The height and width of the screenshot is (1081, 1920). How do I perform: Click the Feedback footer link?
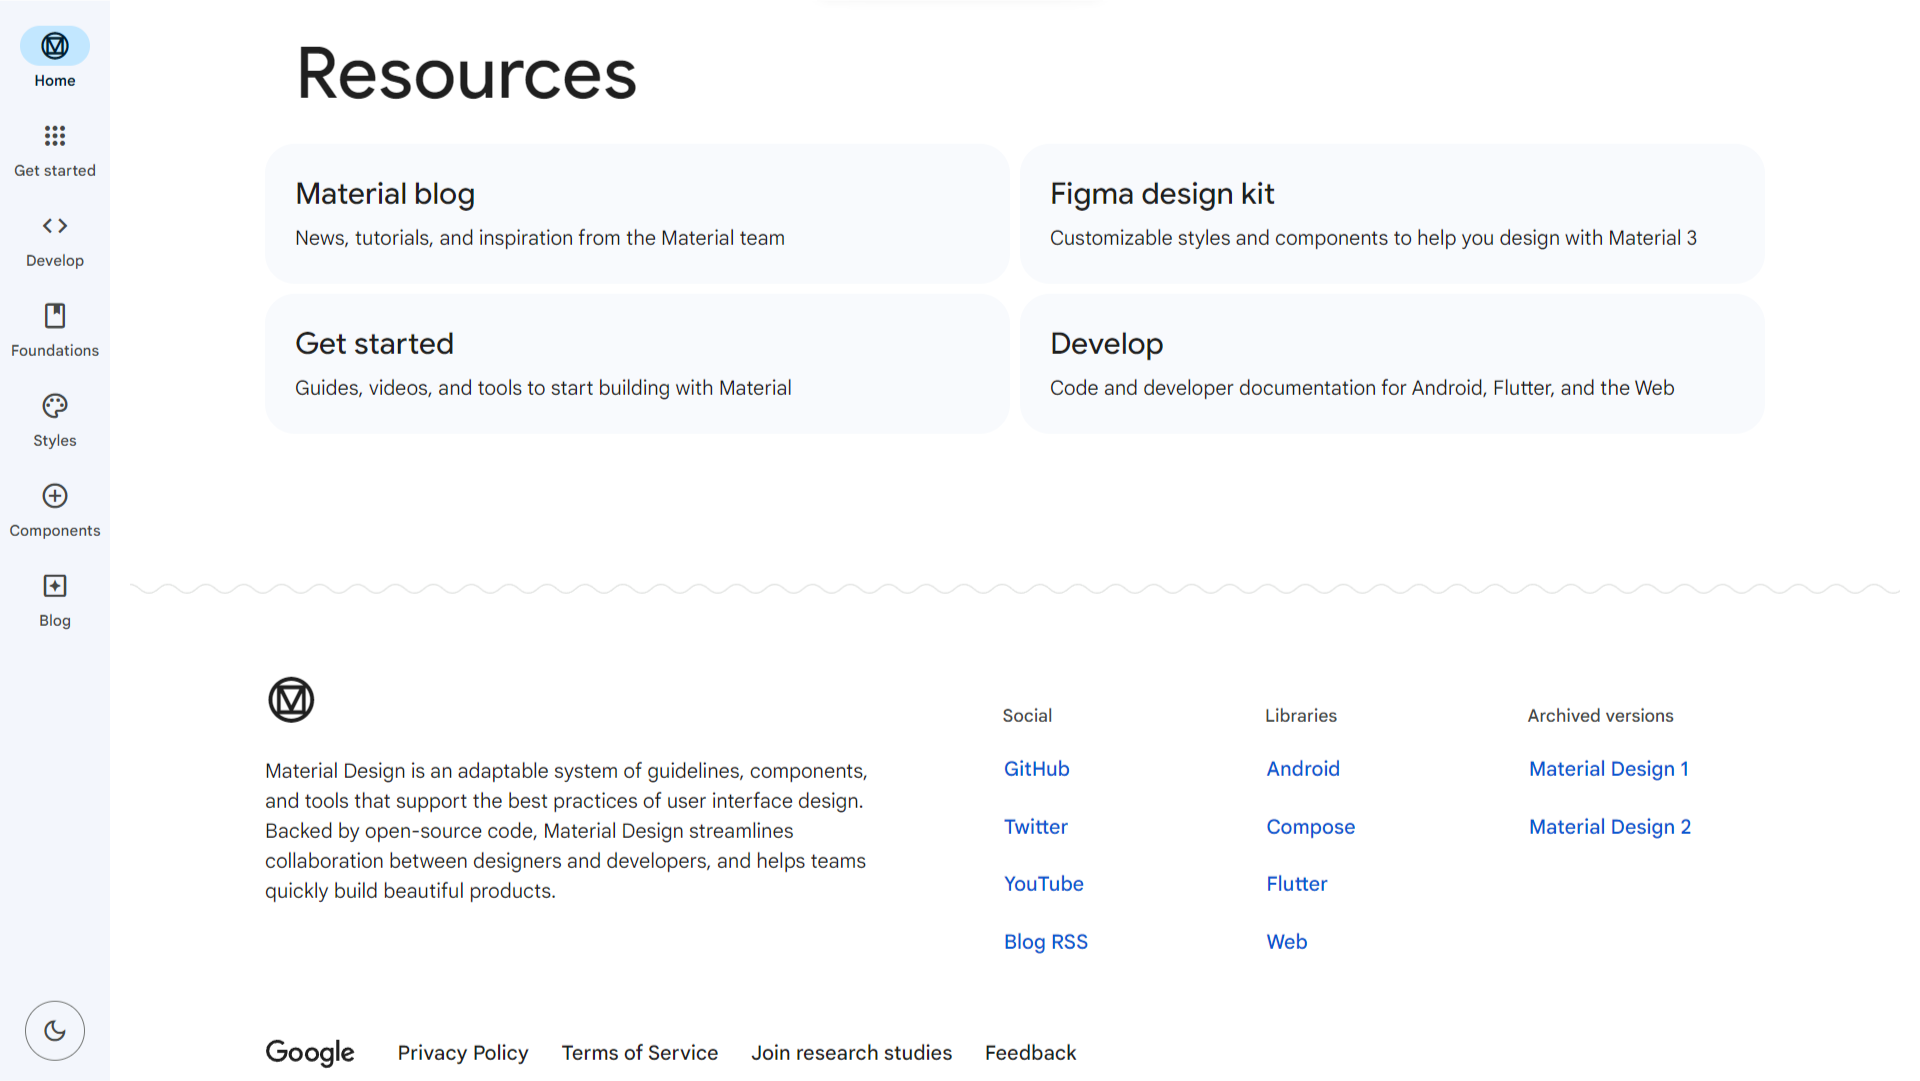[x=1031, y=1053]
